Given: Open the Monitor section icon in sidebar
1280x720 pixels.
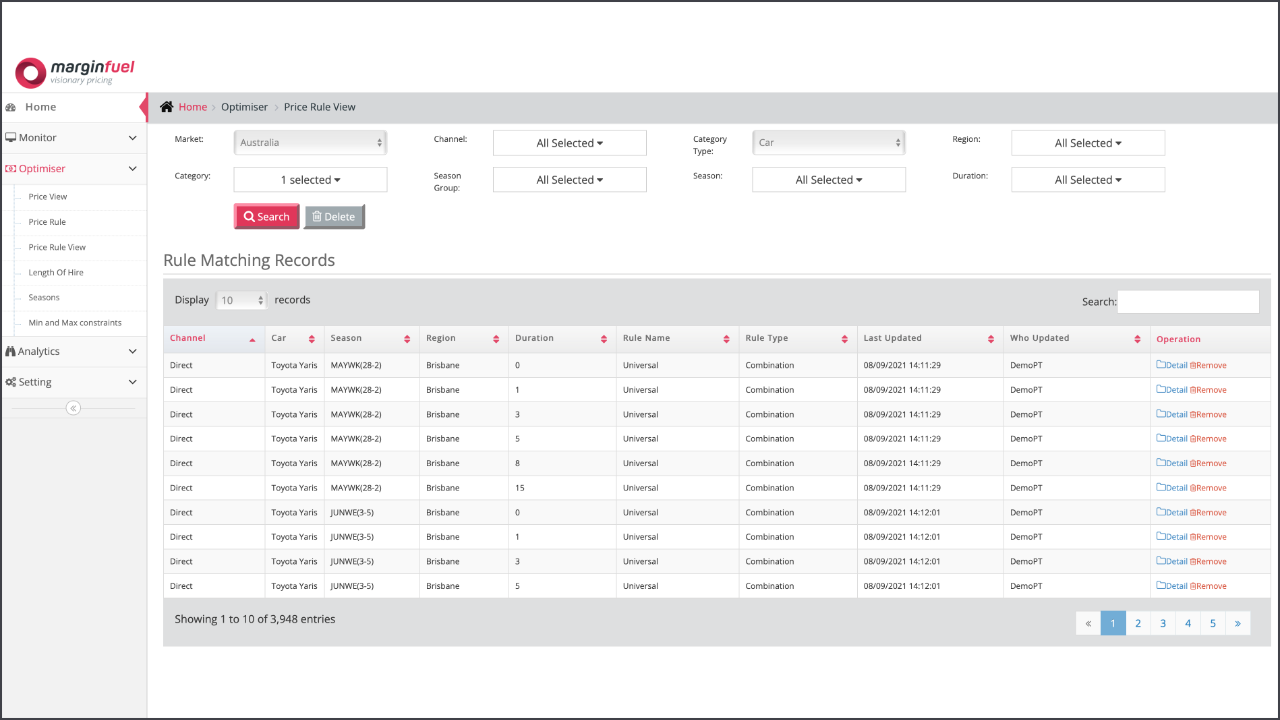Looking at the screenshot, I should point(11,137).
